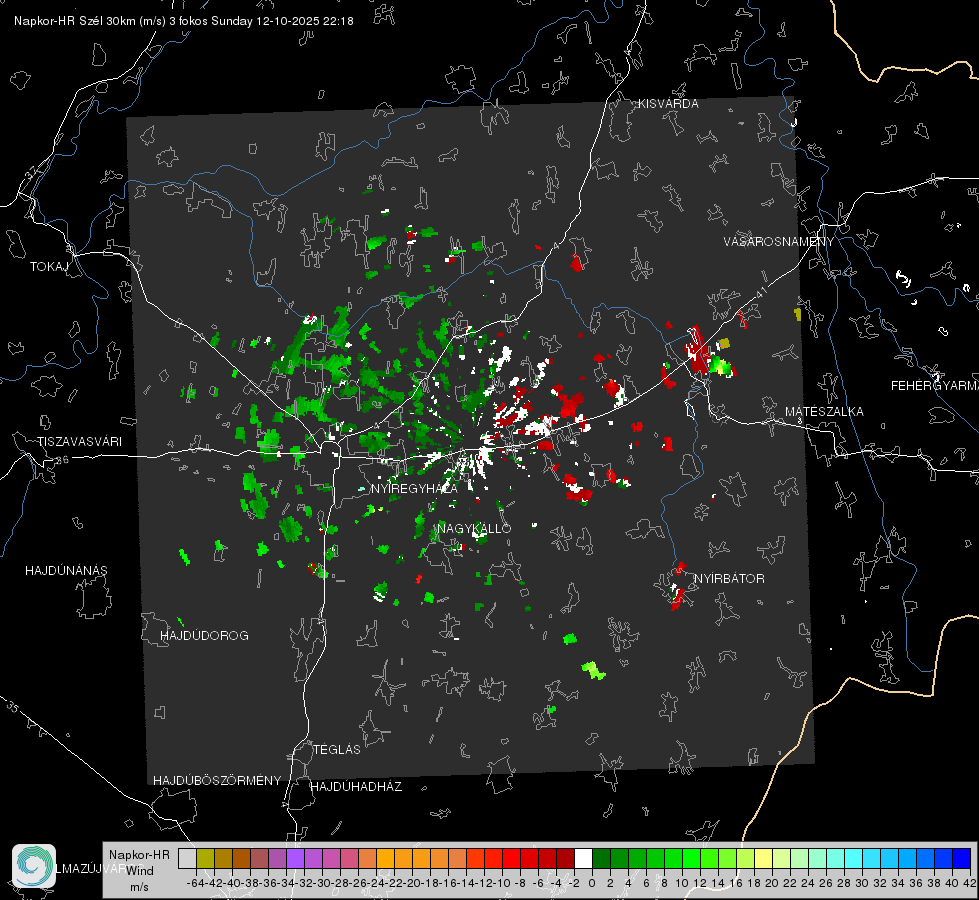This screenshot has width=979, height=900.
Task: Click the TOKAJ town label
Action: coord(49,267)
